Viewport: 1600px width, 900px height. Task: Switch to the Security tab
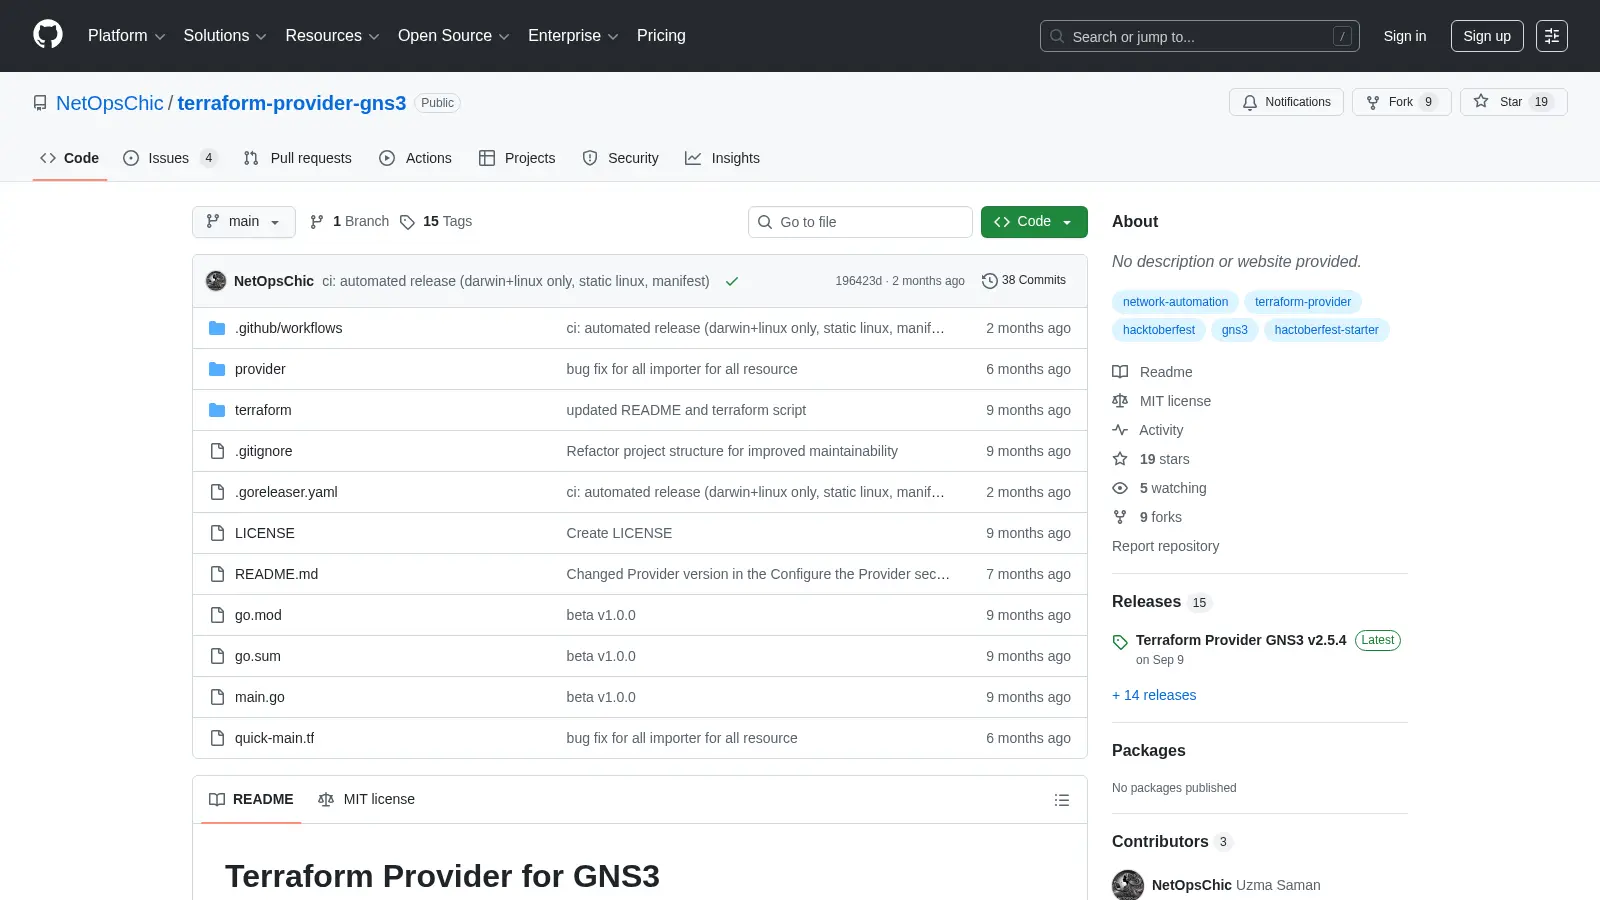(621, 158)
